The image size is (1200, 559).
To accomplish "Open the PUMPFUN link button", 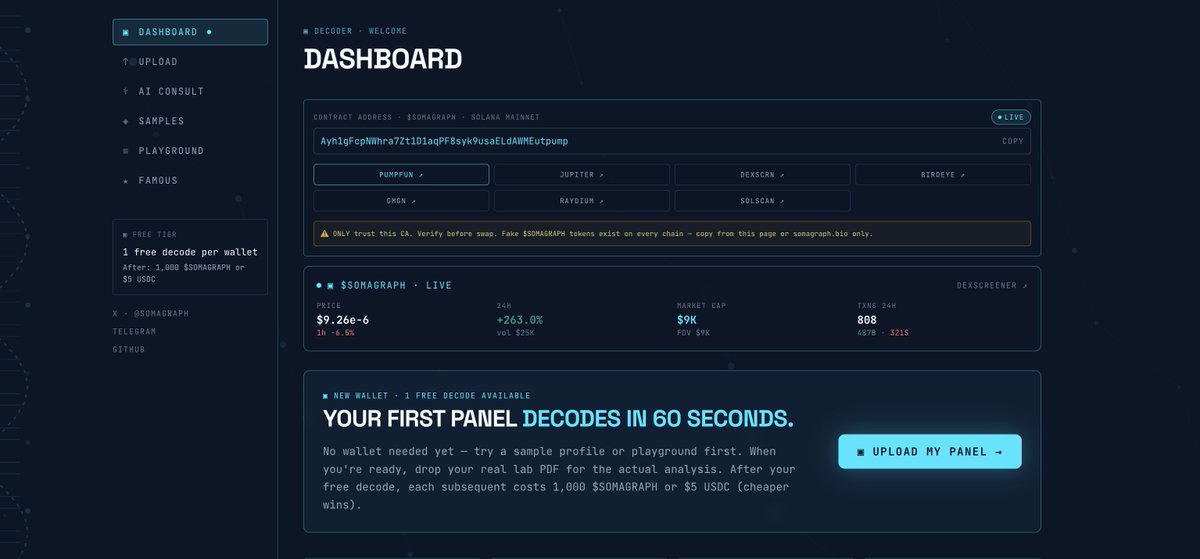I will pos(401,175).
